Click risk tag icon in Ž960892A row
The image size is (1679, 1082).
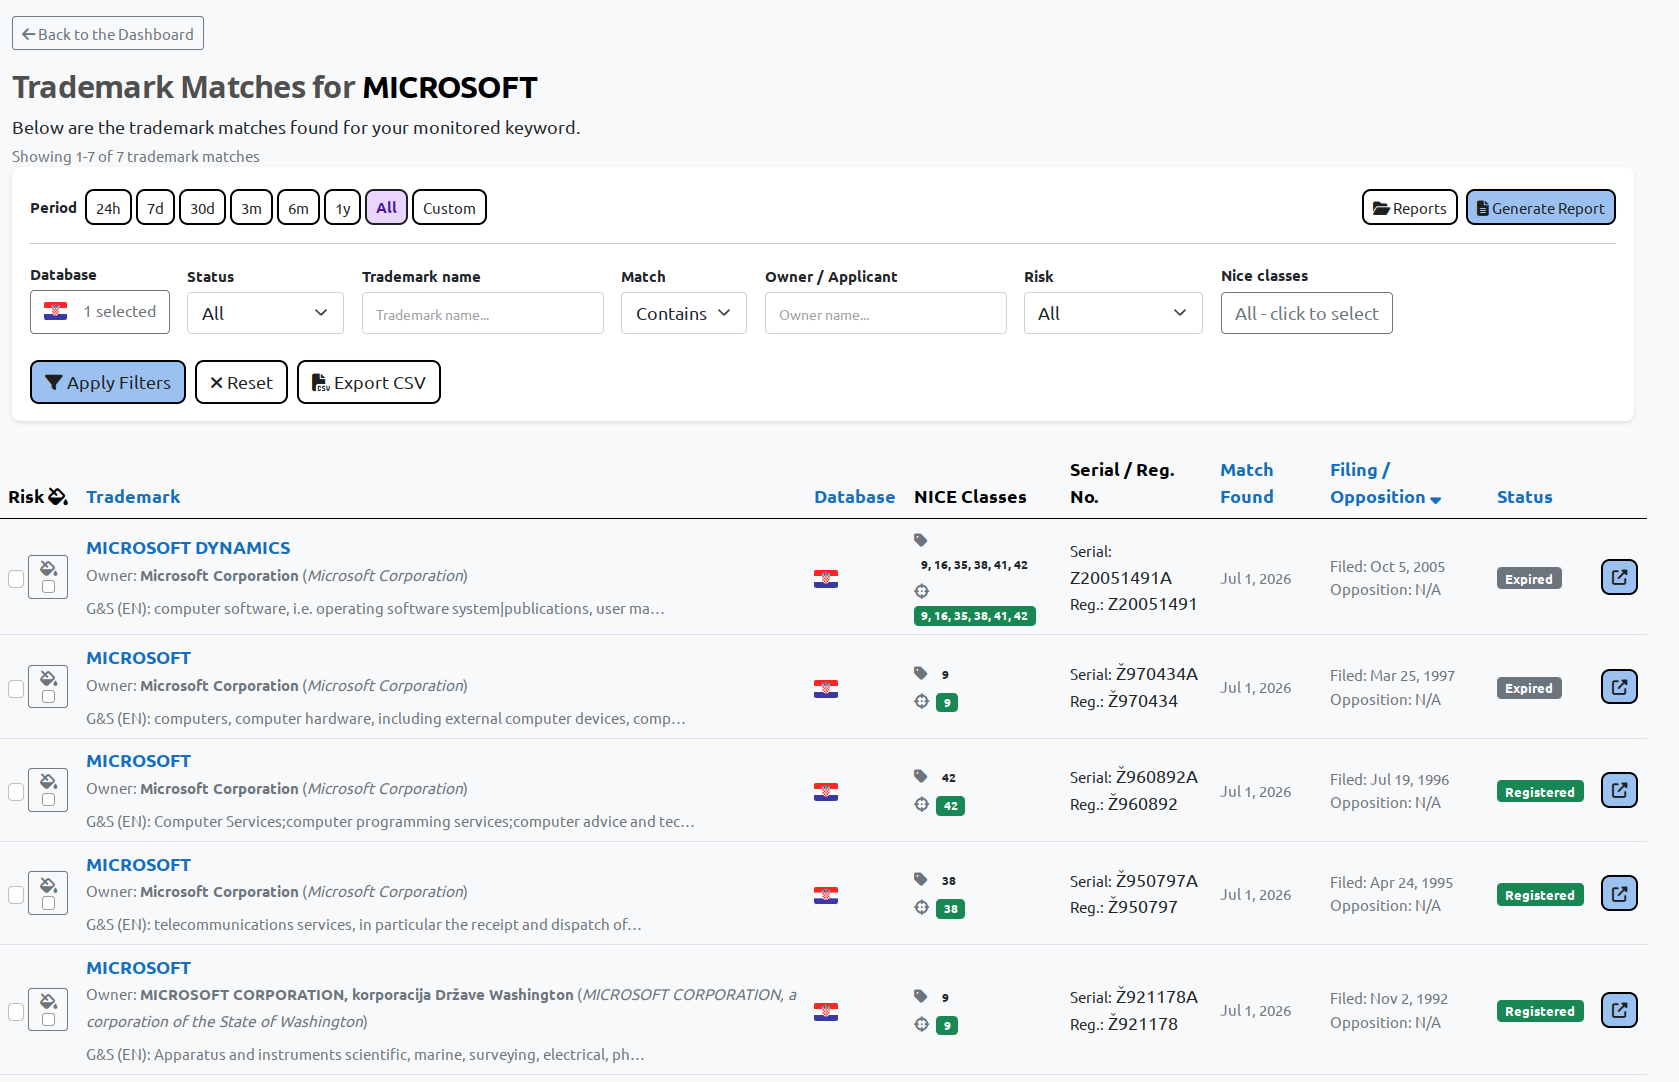[48, 781]
